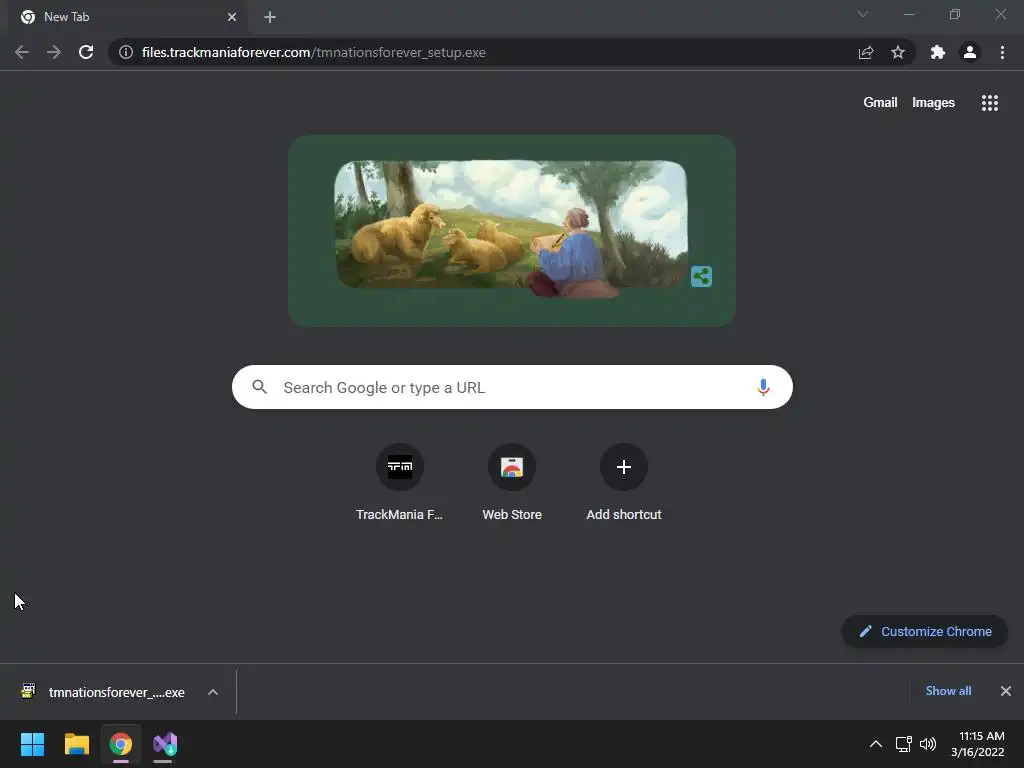Share this page icon in address bar
The height and width of the screenshot is (768, 1024).
tap(866, 52)
